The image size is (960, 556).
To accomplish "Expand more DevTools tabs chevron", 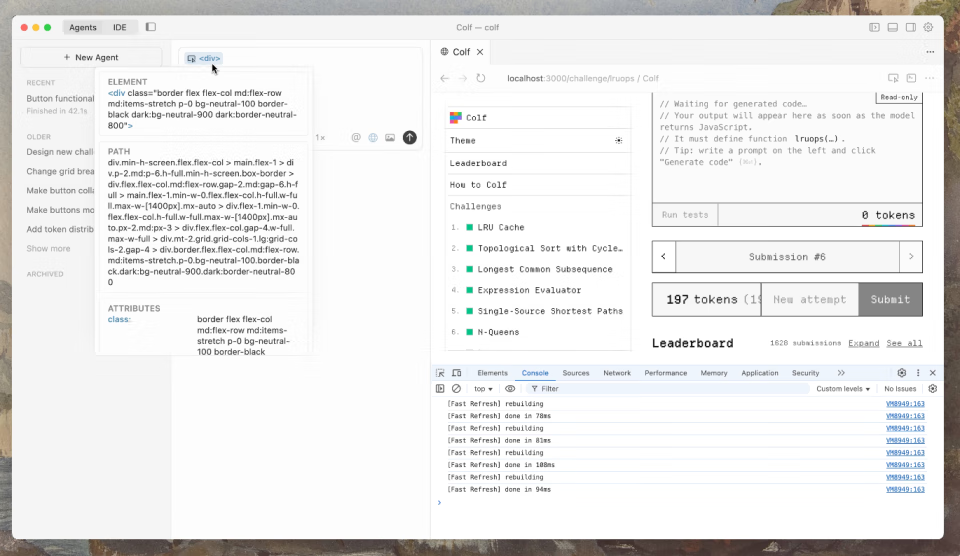I will 841,373.
